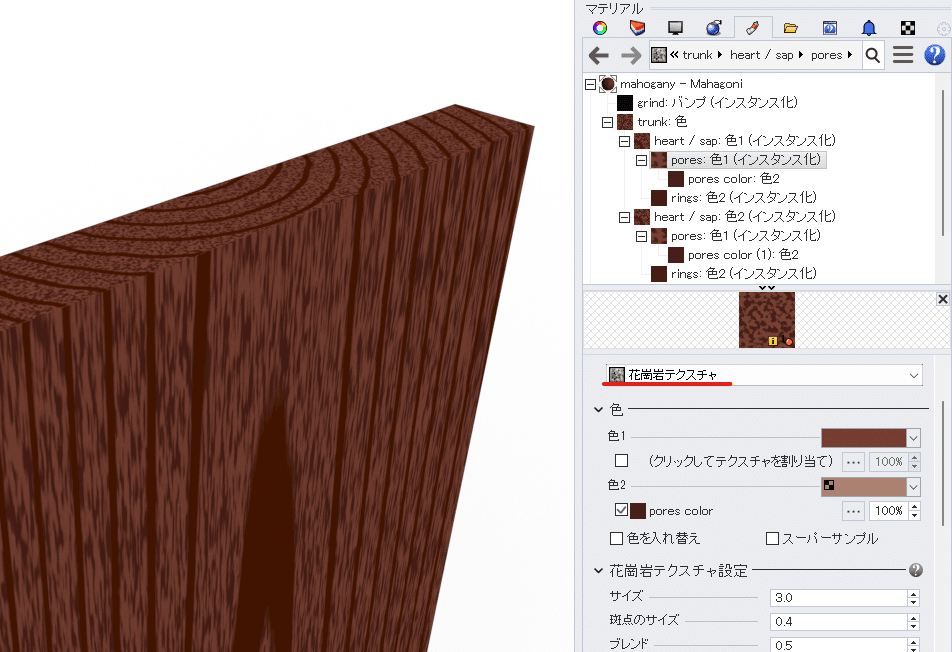Open help for 花崗岩テクスチャ設定 section
952x652 pixels.
[x=916, y=570]
